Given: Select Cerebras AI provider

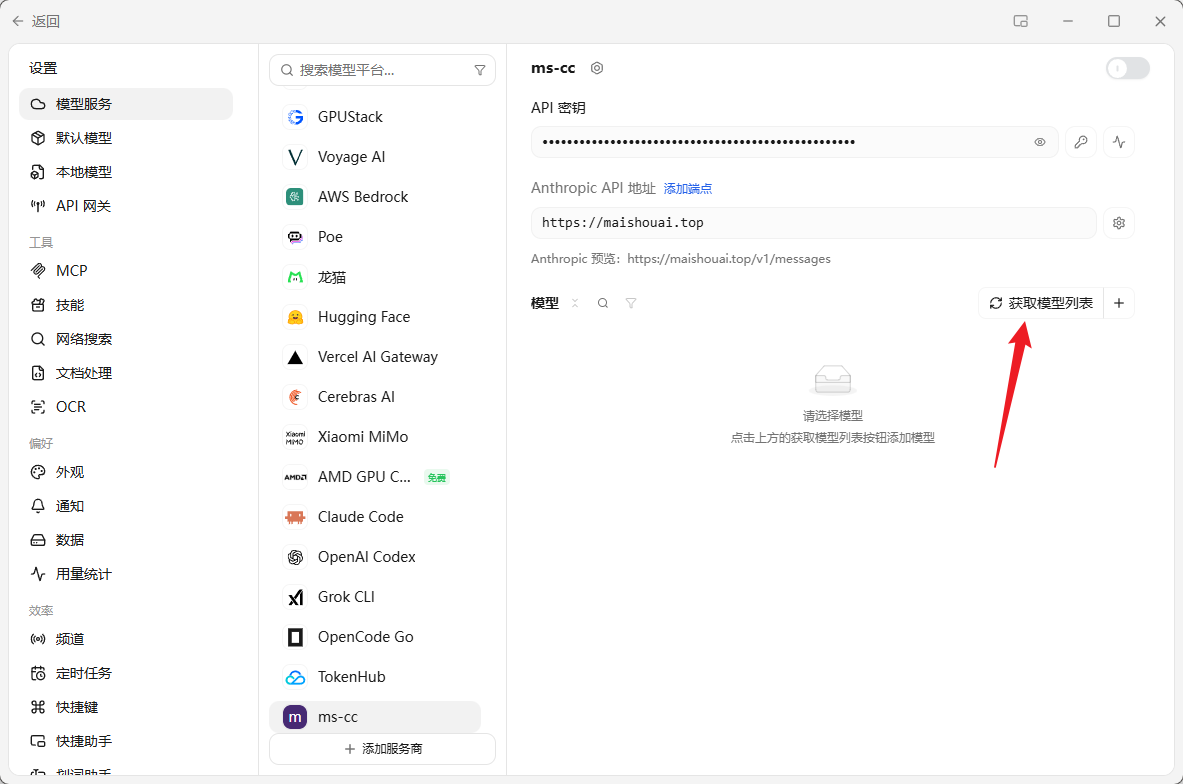Looking at the screenshot, I should pyautogui.click(x=375, y=397).
